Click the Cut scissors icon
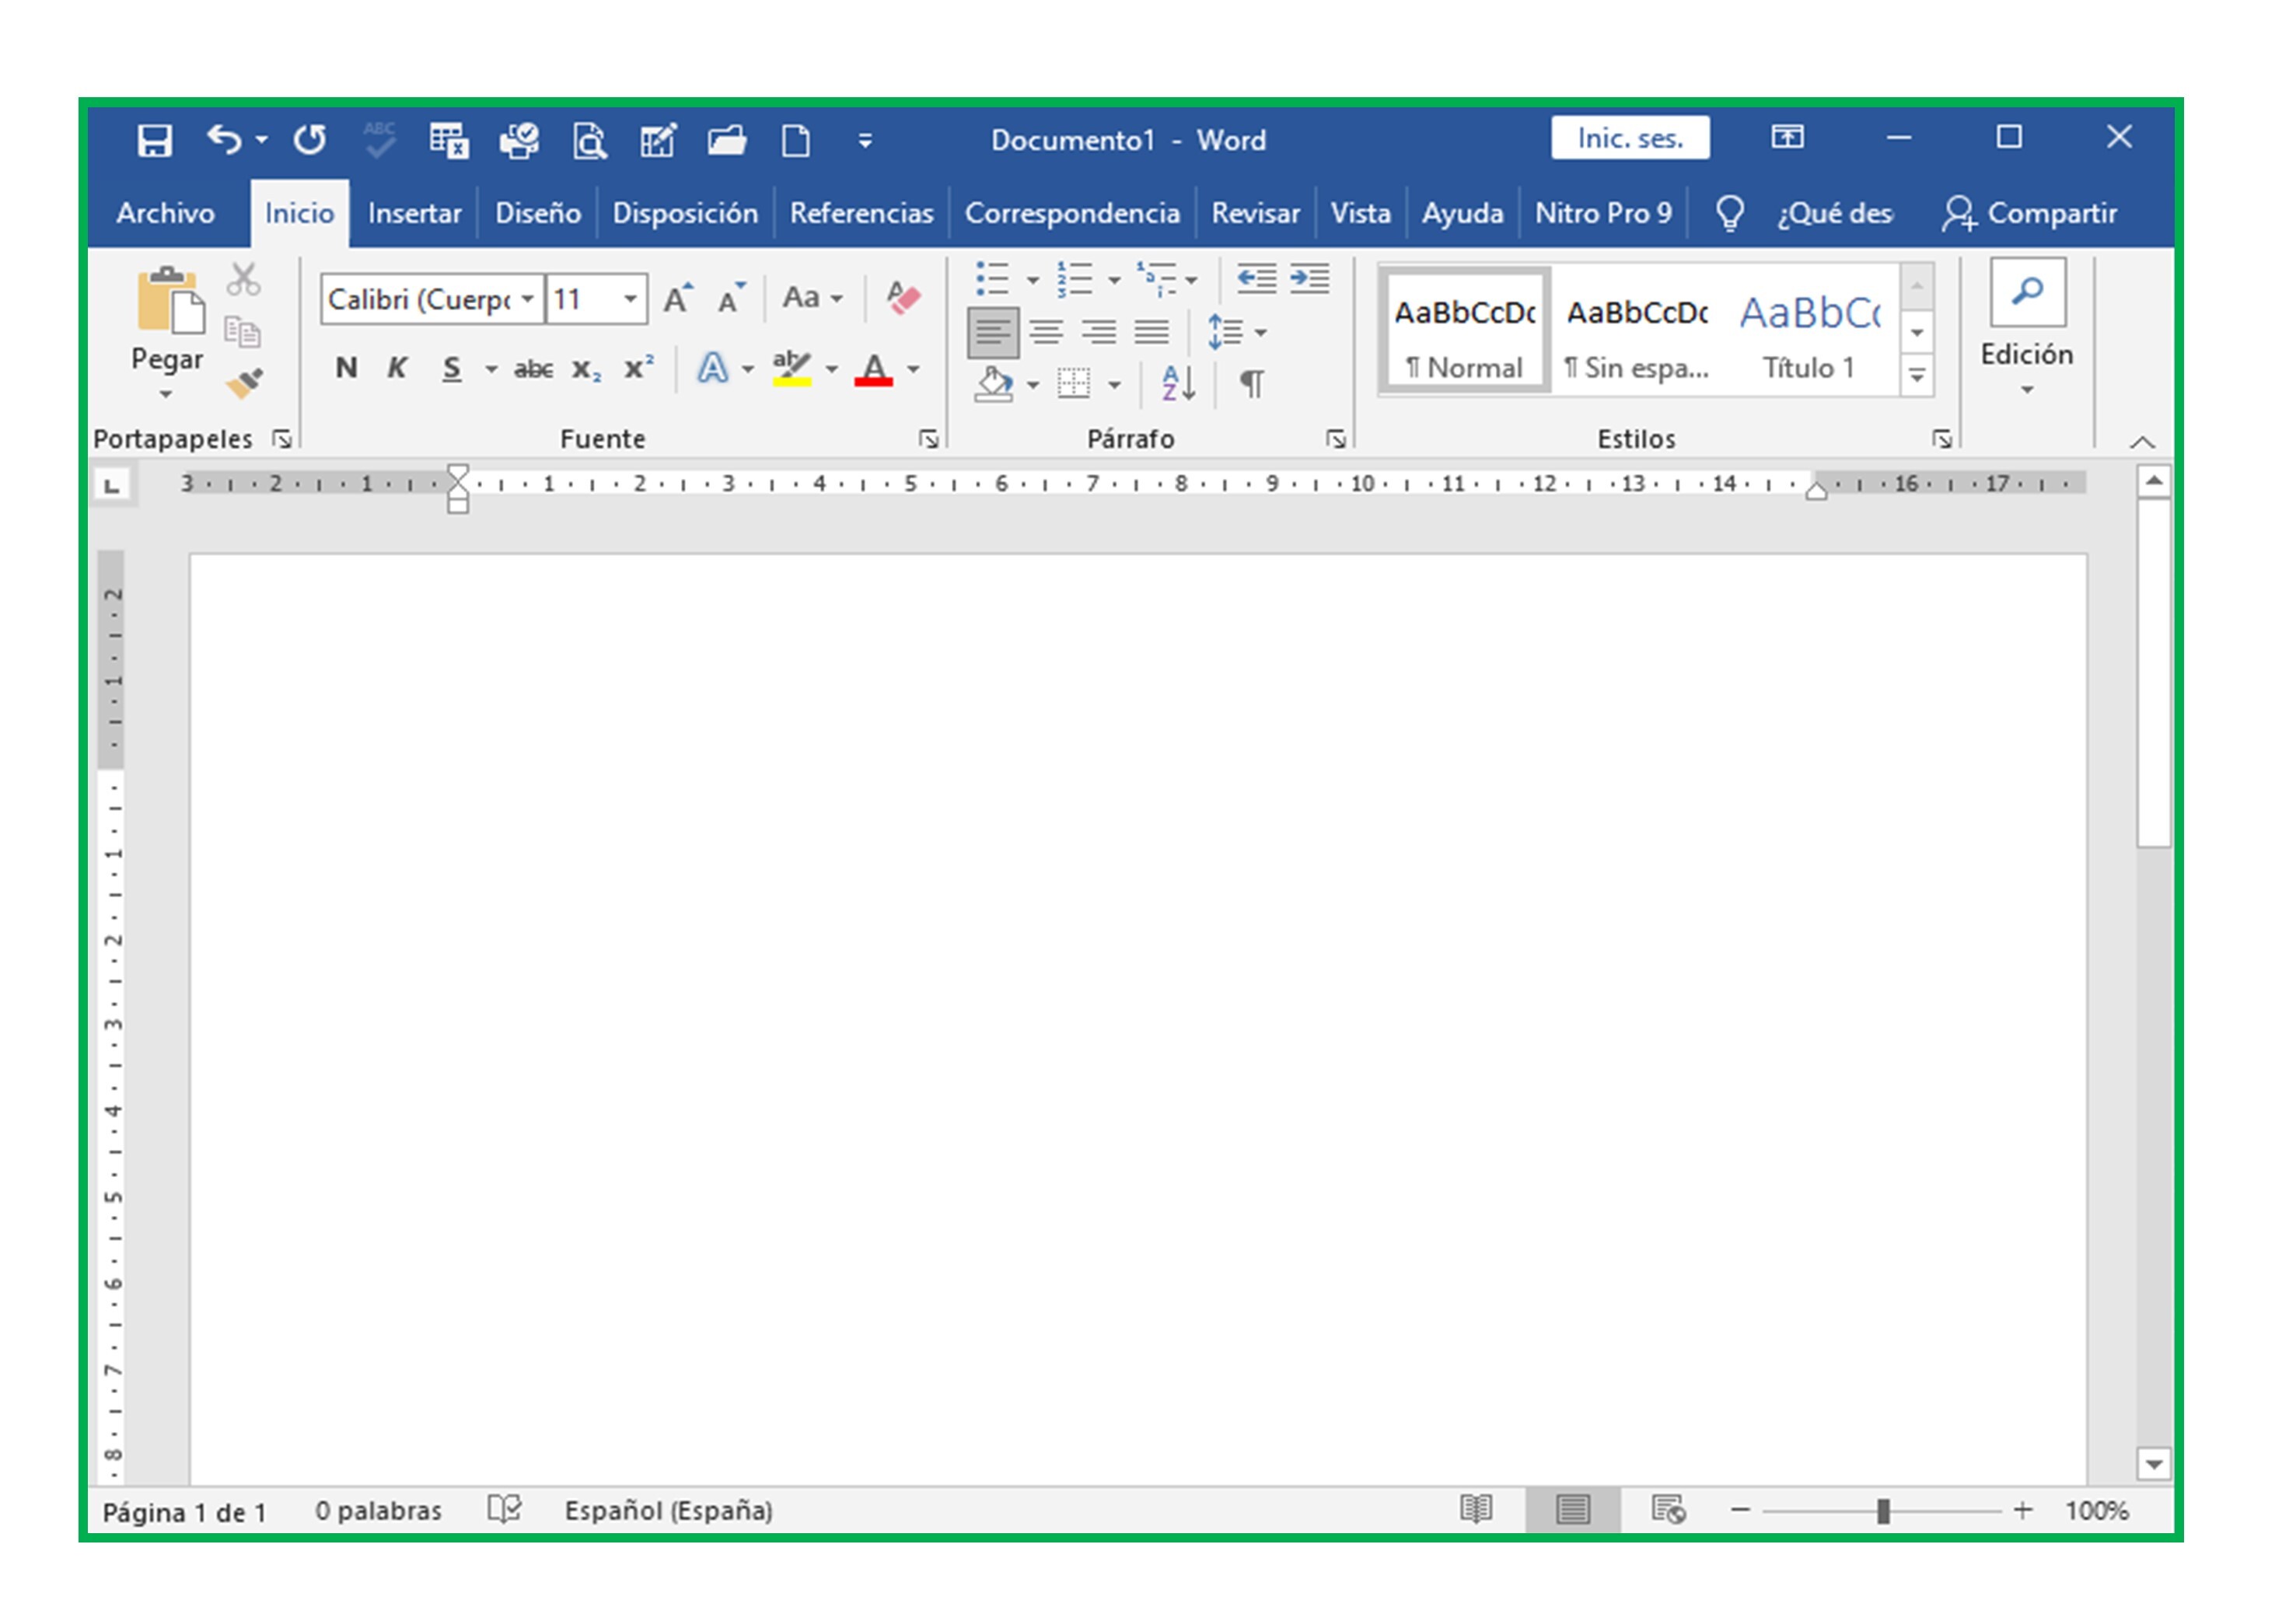The width and height of the screenshot is (2296, 1607). (x=243, y=279)
